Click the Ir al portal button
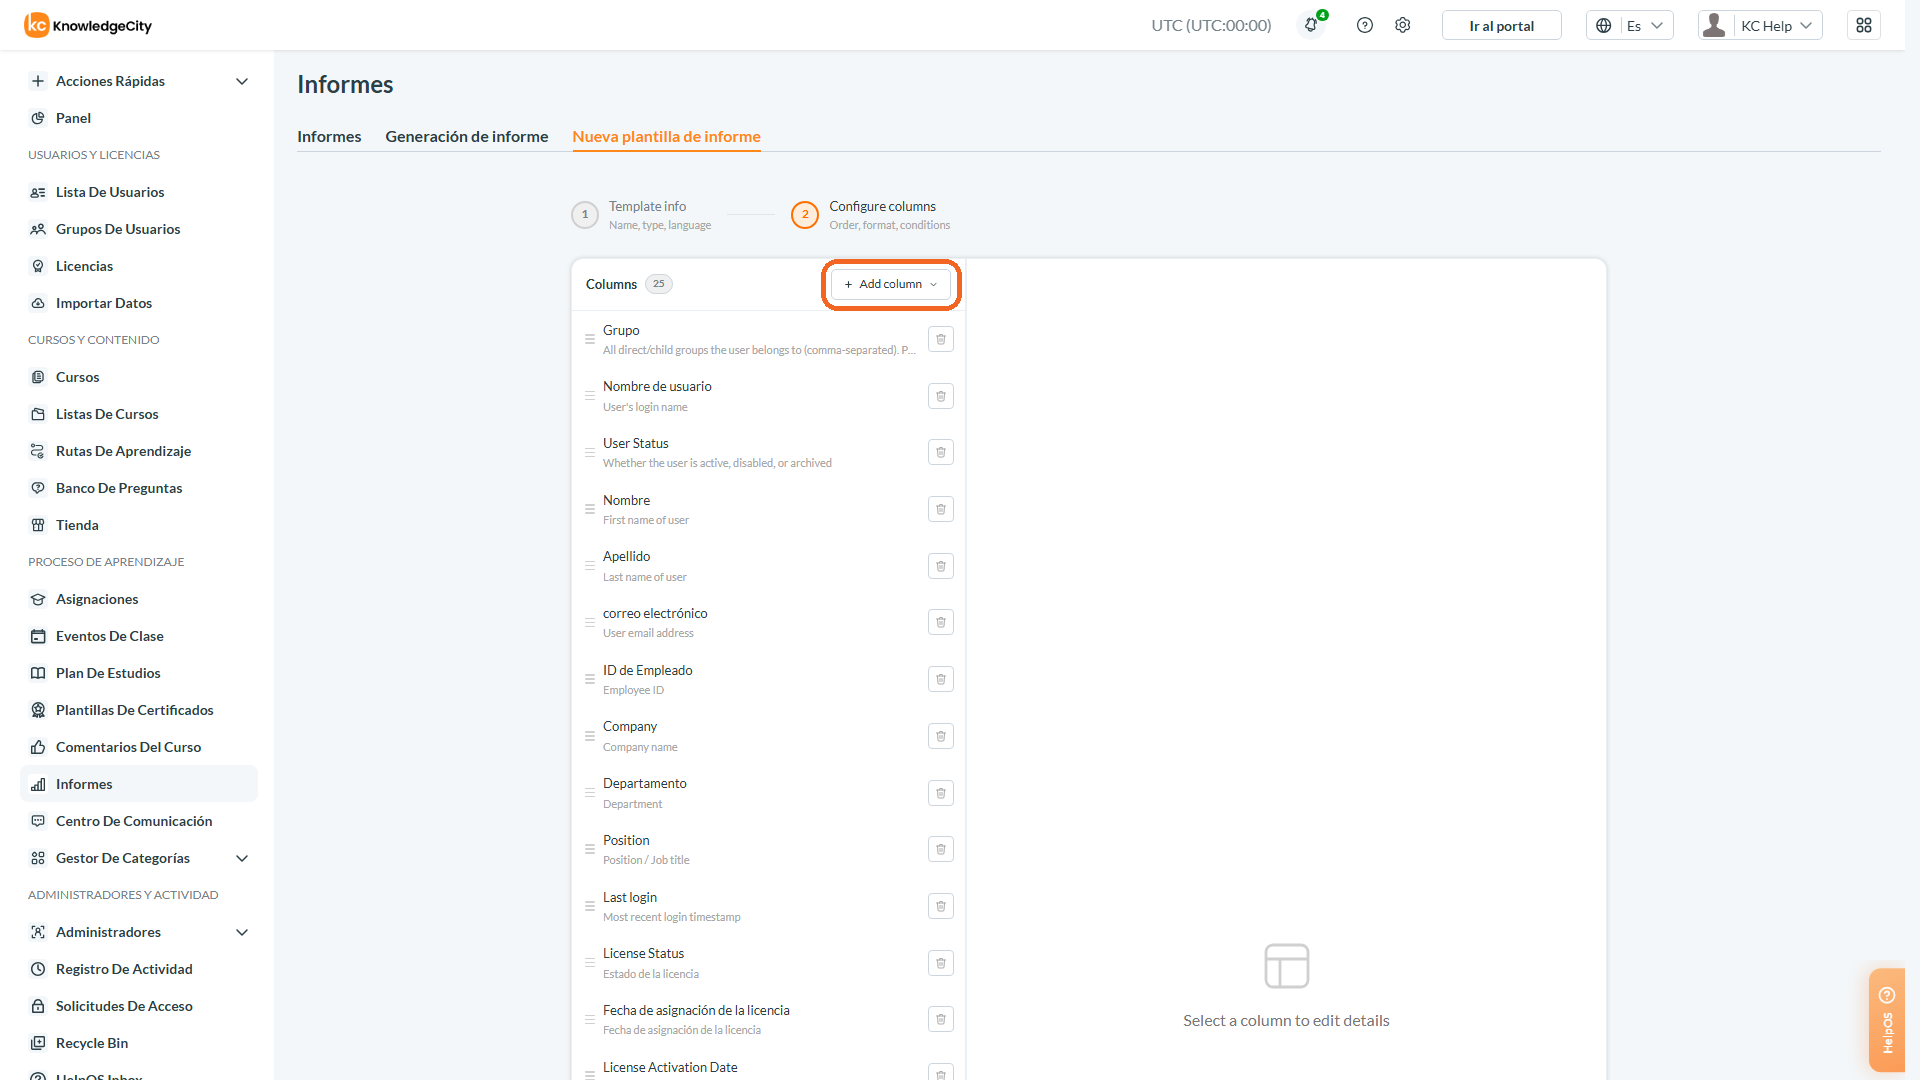The image size is (1920, 1080). (x=1501, y=25)
